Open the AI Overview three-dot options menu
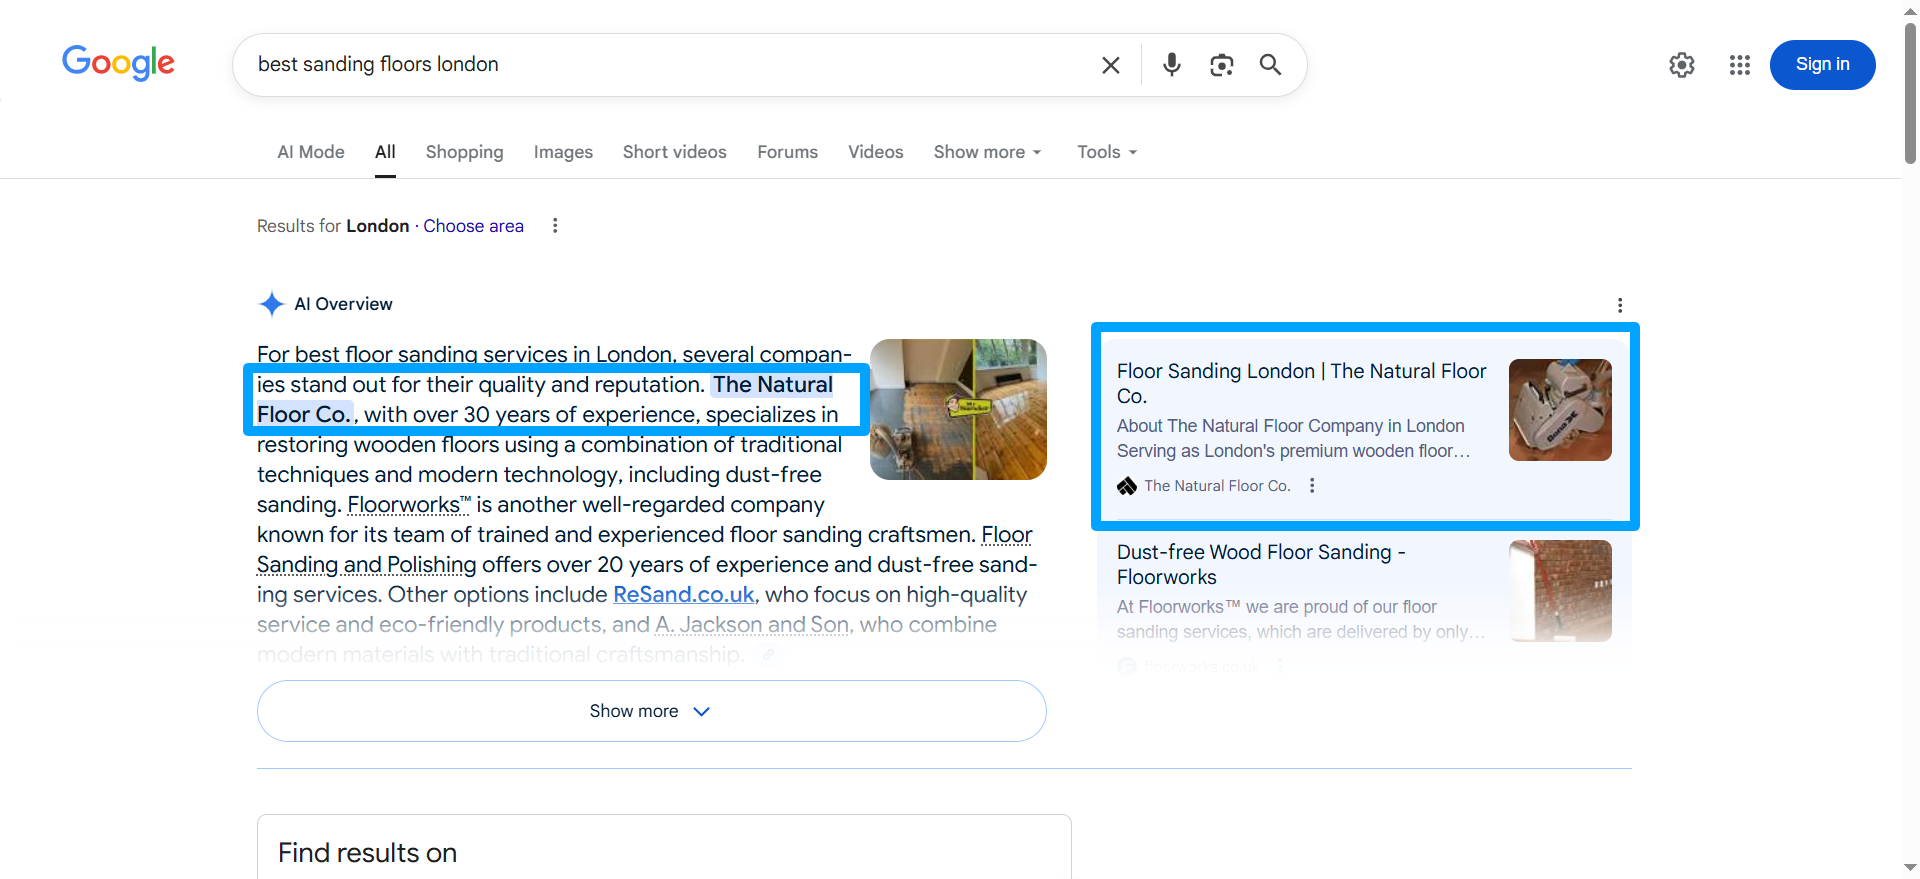Viewport: 1920px width, 879px height. pos(1619,305)
